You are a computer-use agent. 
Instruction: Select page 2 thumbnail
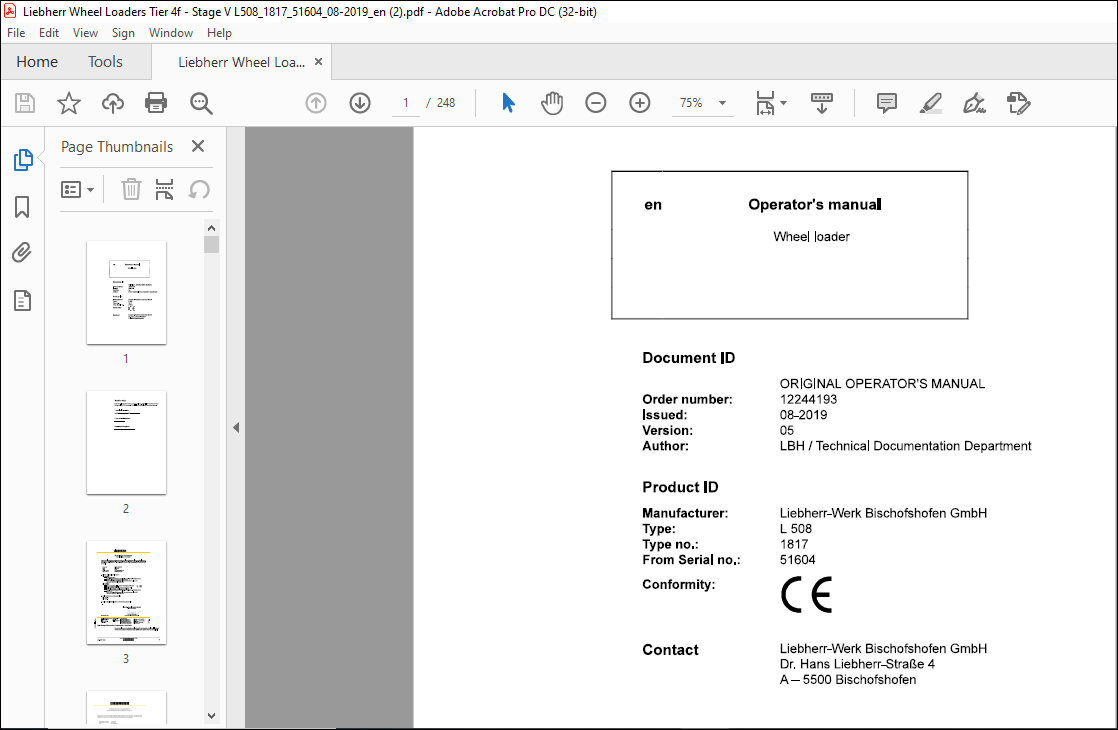click(x=126, y=443)
